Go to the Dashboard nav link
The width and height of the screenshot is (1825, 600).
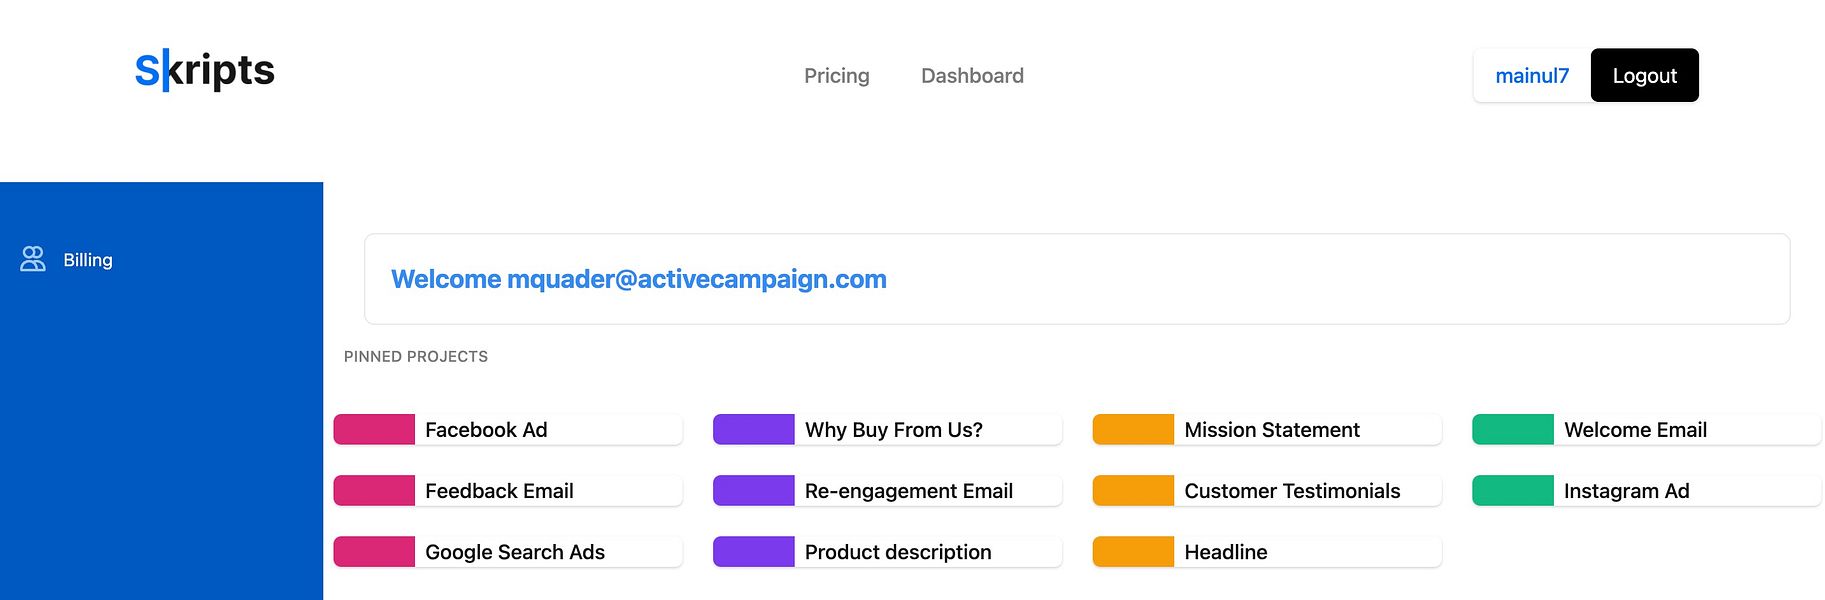coord(972,76)
